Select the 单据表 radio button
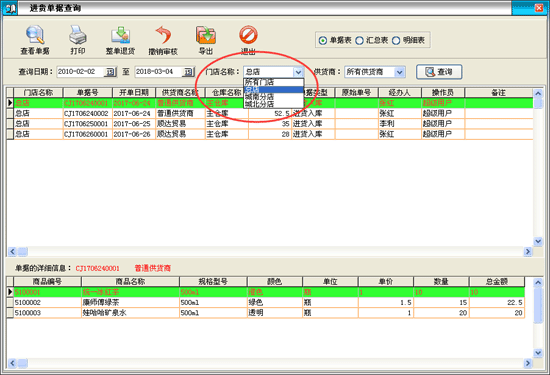550x375 pixels. 323,40
